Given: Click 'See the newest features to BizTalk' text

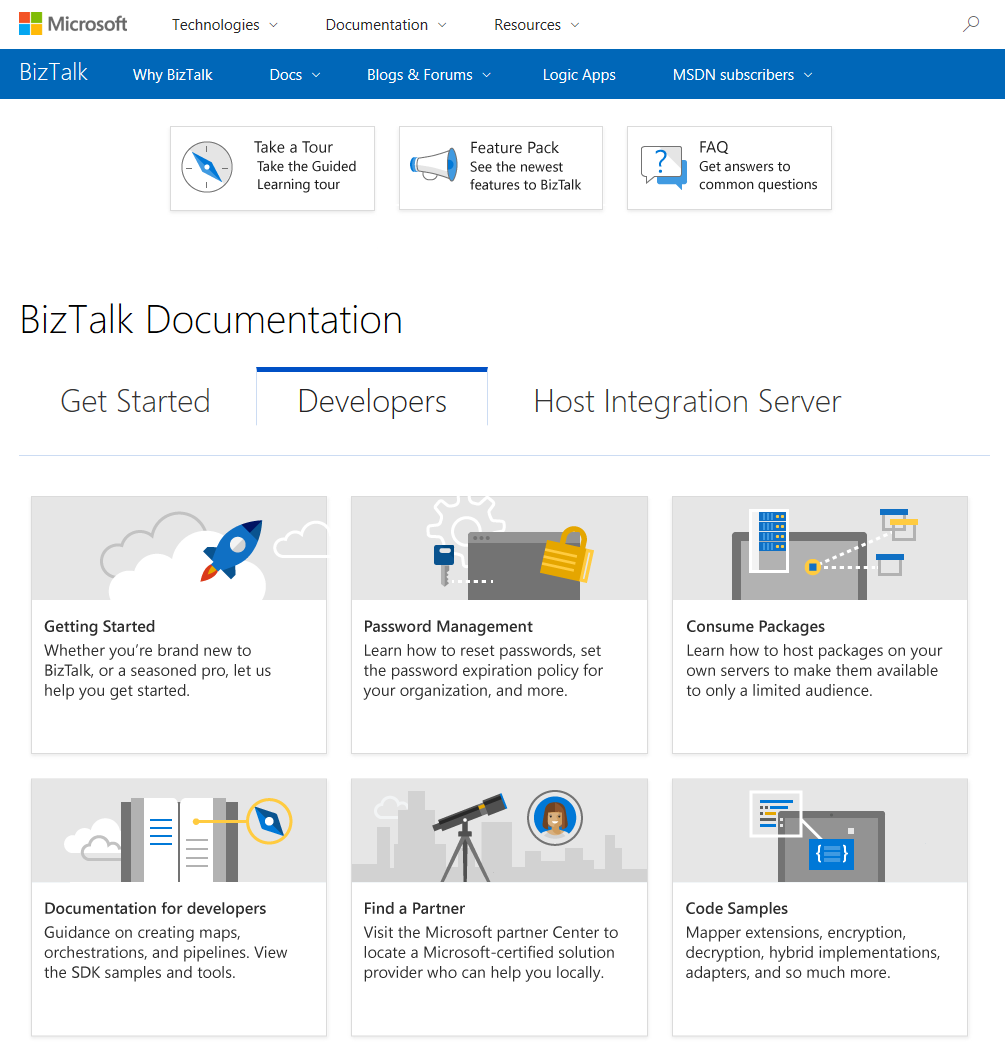Looking at the screenshot, I should (525, 176).
